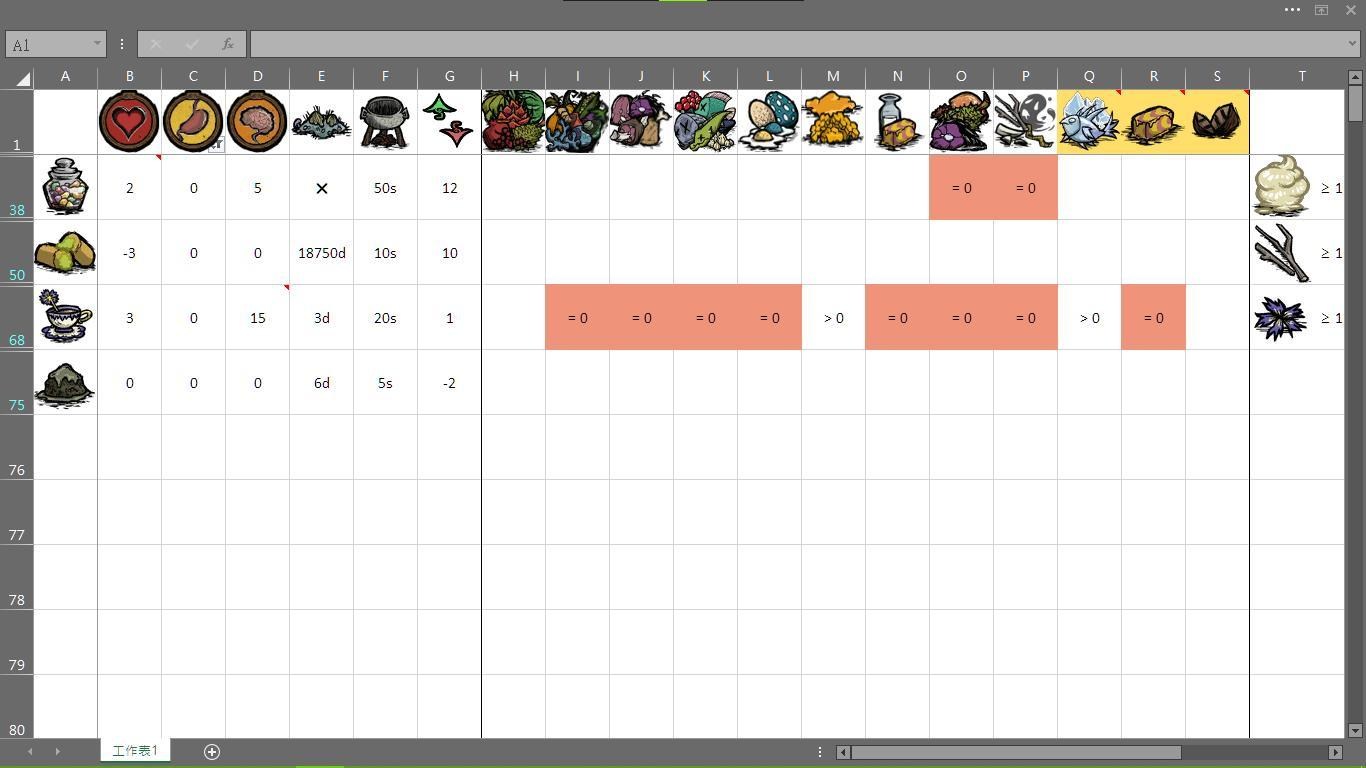Open the overflow menu at top right

1292,9
